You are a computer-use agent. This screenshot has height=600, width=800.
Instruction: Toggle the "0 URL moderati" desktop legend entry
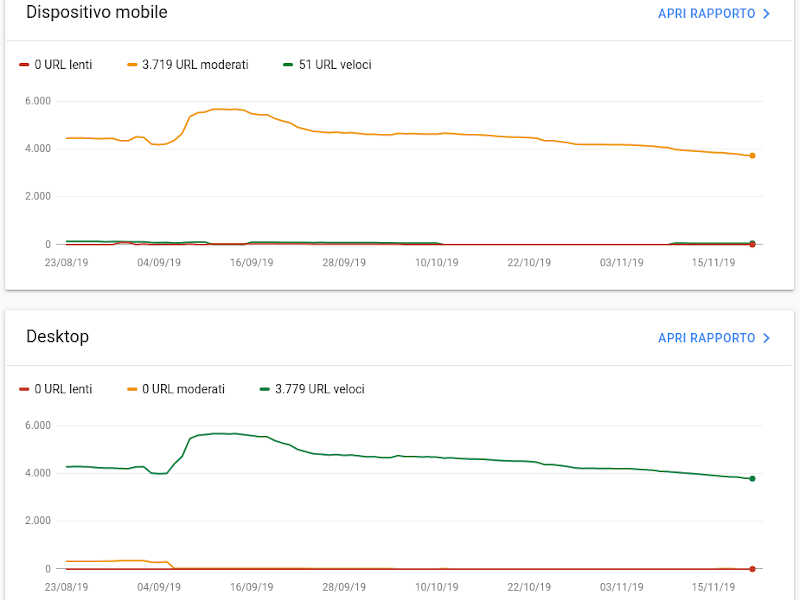(x=176, y=389)
